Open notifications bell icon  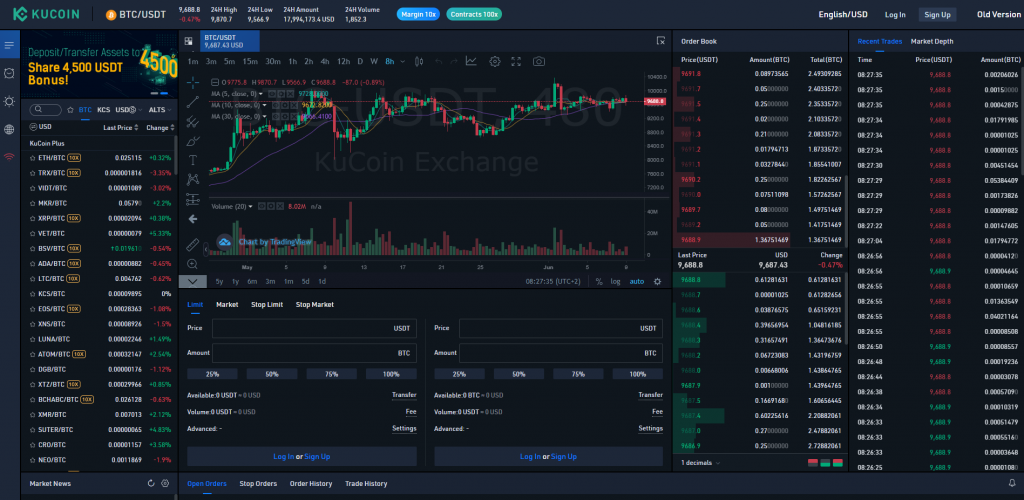click(1012, 484)
